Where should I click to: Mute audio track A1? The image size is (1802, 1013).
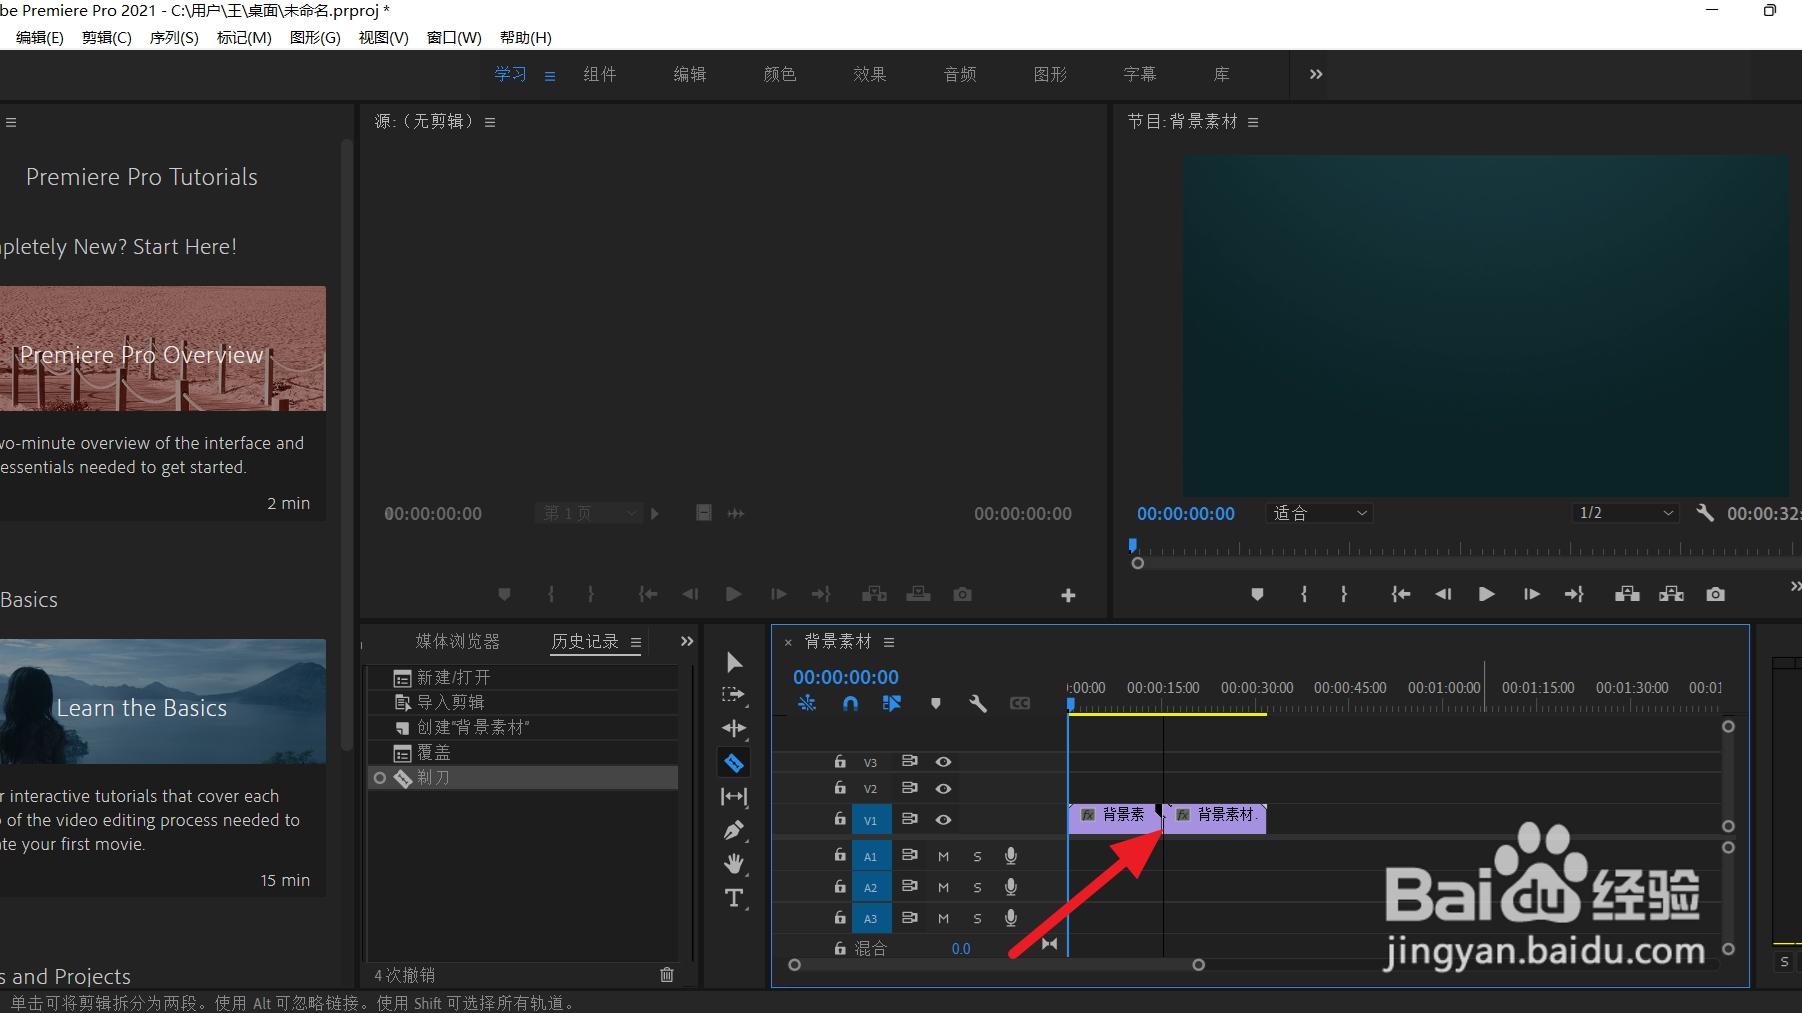(943, 856)
